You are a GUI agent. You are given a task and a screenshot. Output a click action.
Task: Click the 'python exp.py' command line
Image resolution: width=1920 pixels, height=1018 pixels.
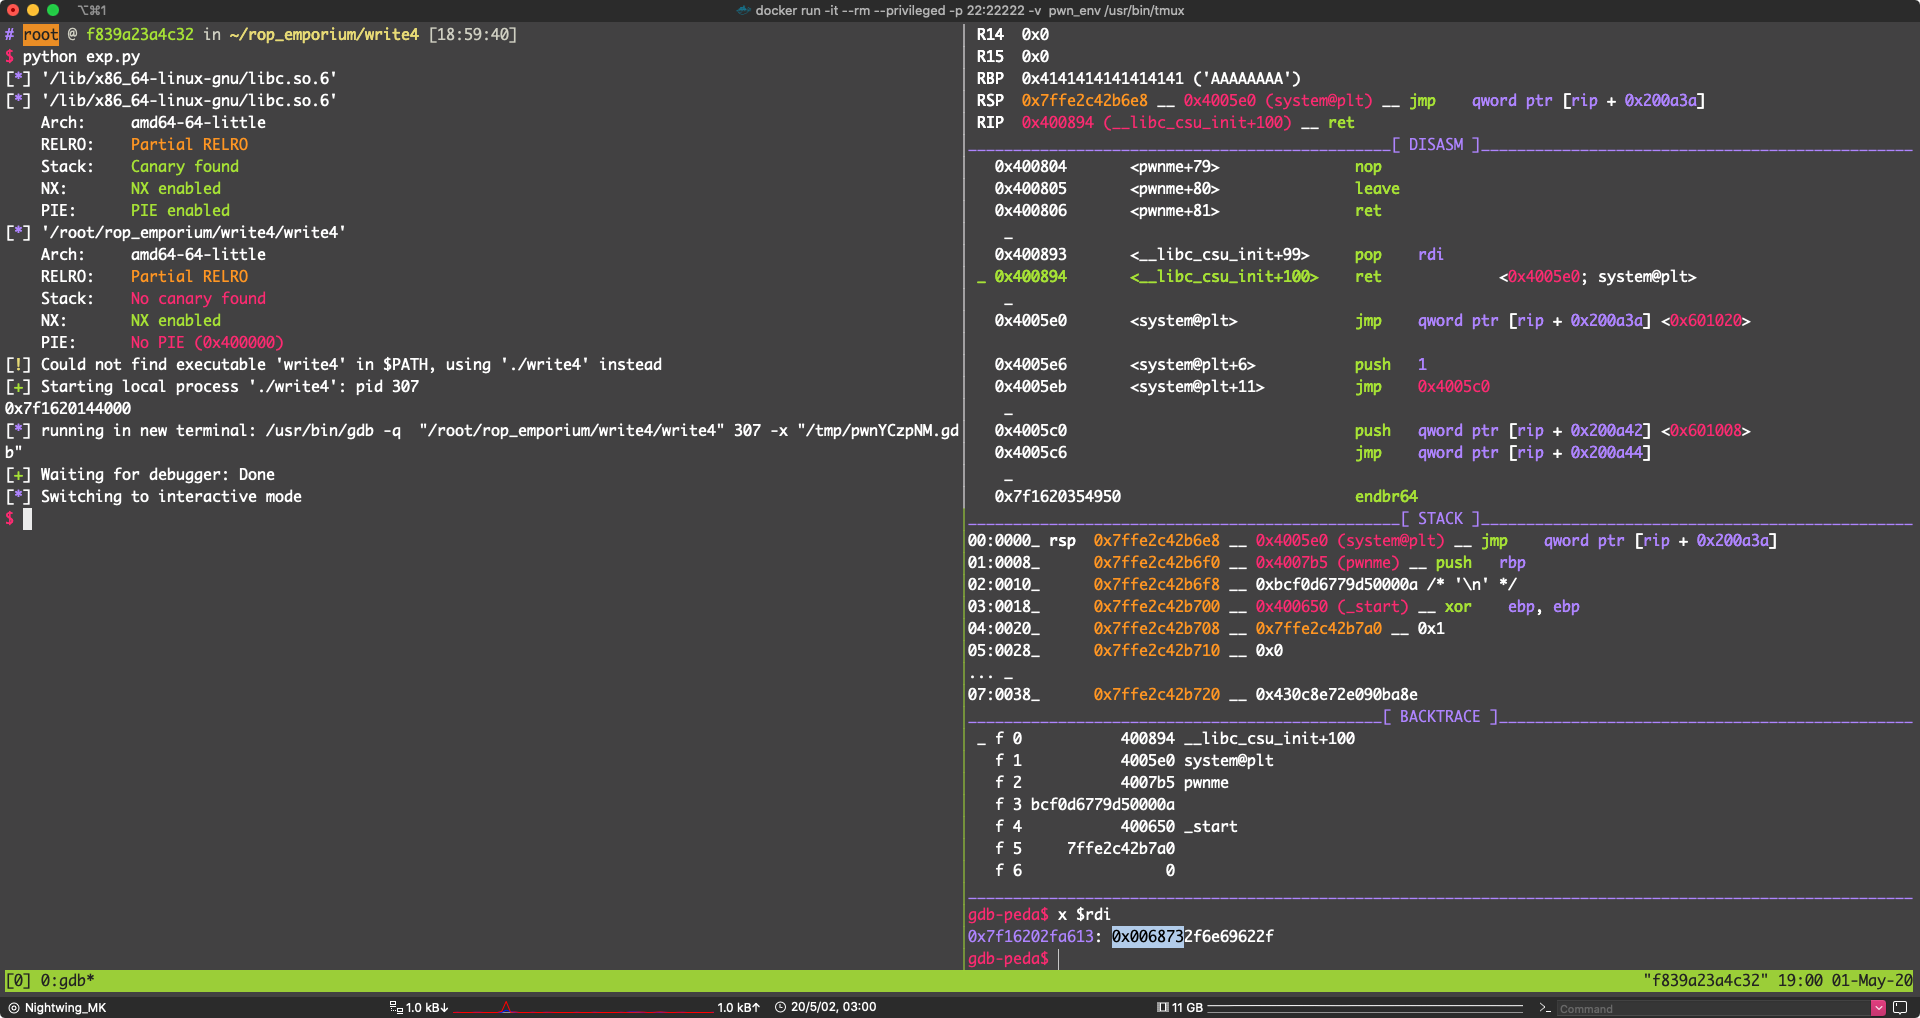tap(81, 56)
